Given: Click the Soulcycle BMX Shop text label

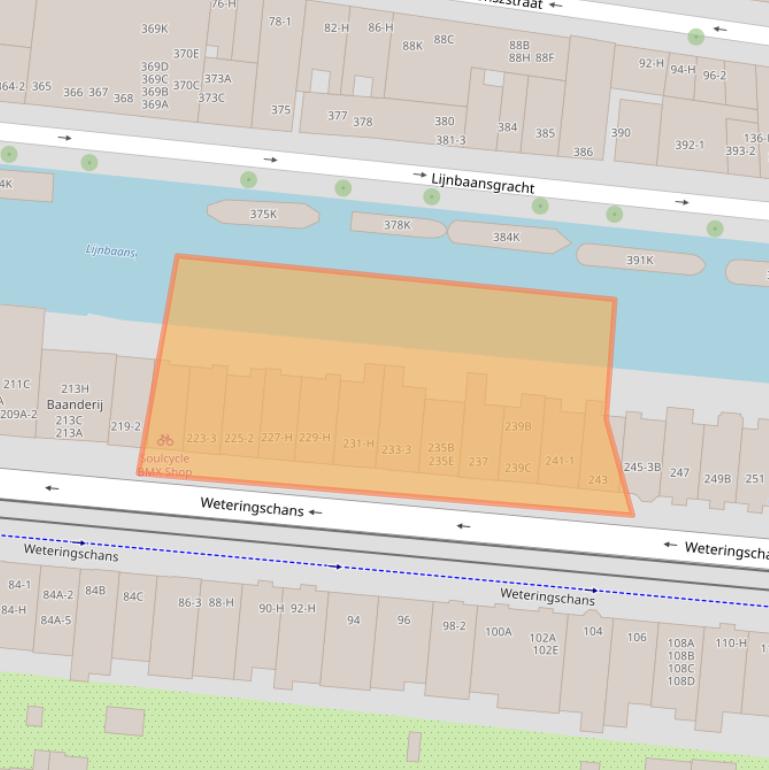Looking at the screenshot, I should point(165,465).
